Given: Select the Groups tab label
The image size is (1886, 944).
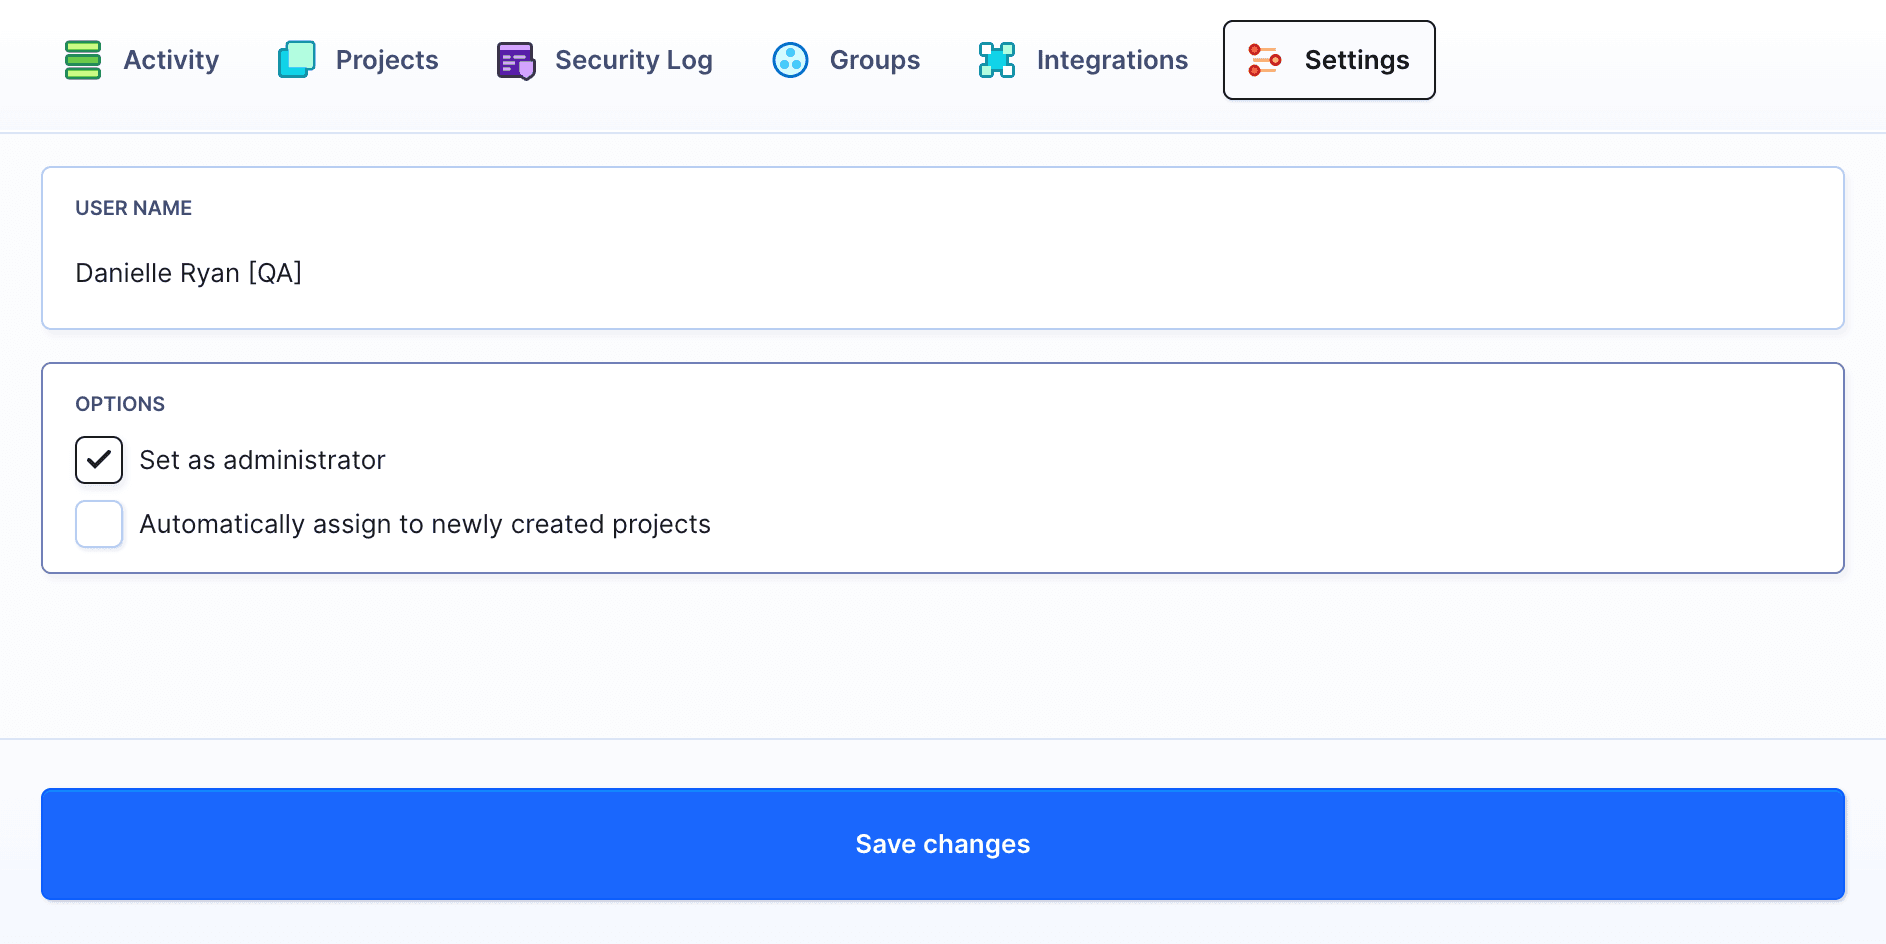Looking at the screenshot, I should 875,60.
